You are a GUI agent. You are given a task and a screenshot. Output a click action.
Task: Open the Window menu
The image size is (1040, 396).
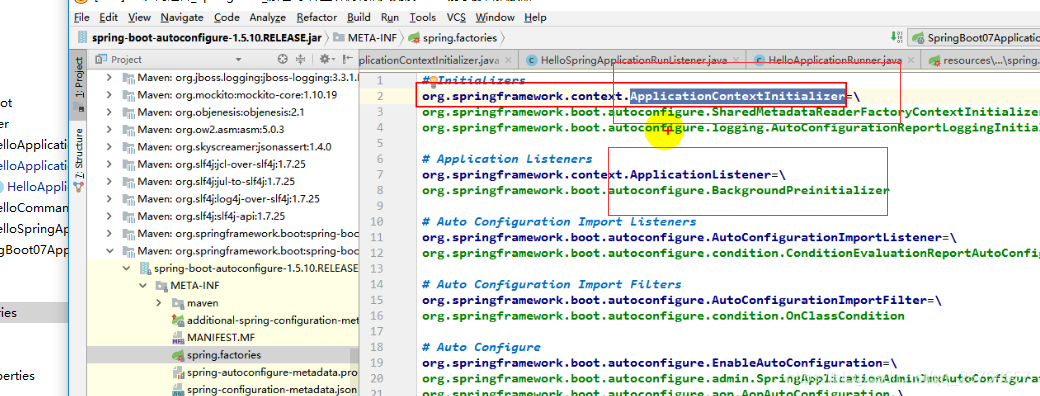click(495, 17)
